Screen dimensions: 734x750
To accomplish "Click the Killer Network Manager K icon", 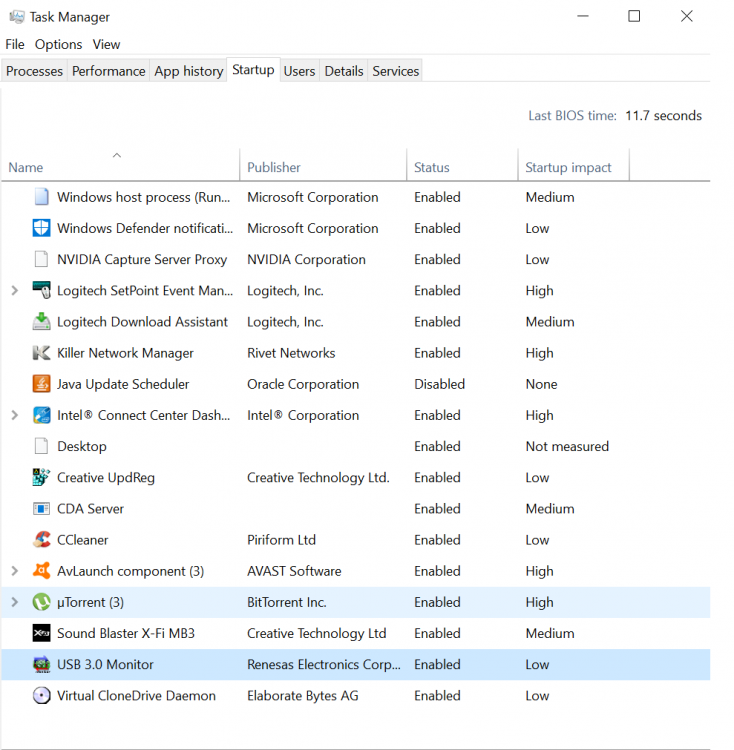I will pyautogui.click(x=42, y=353).
